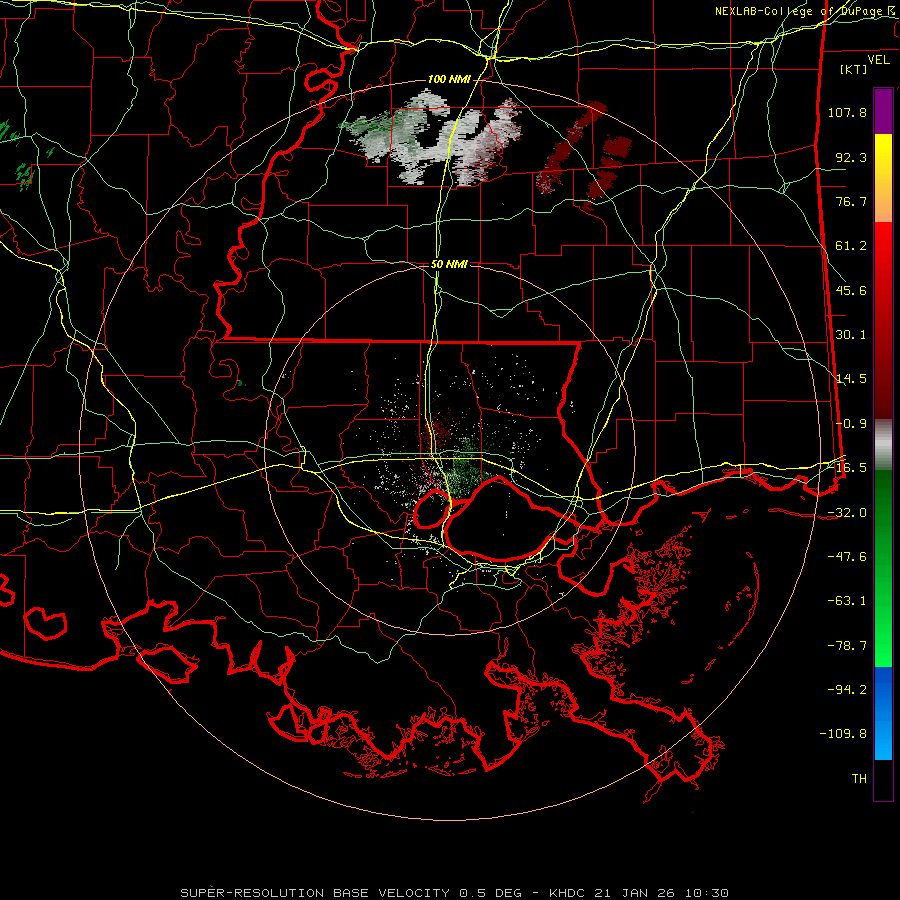Select the -94.2 legend value
This screenshot has width=900, height=900.
(x=847, y=690)
